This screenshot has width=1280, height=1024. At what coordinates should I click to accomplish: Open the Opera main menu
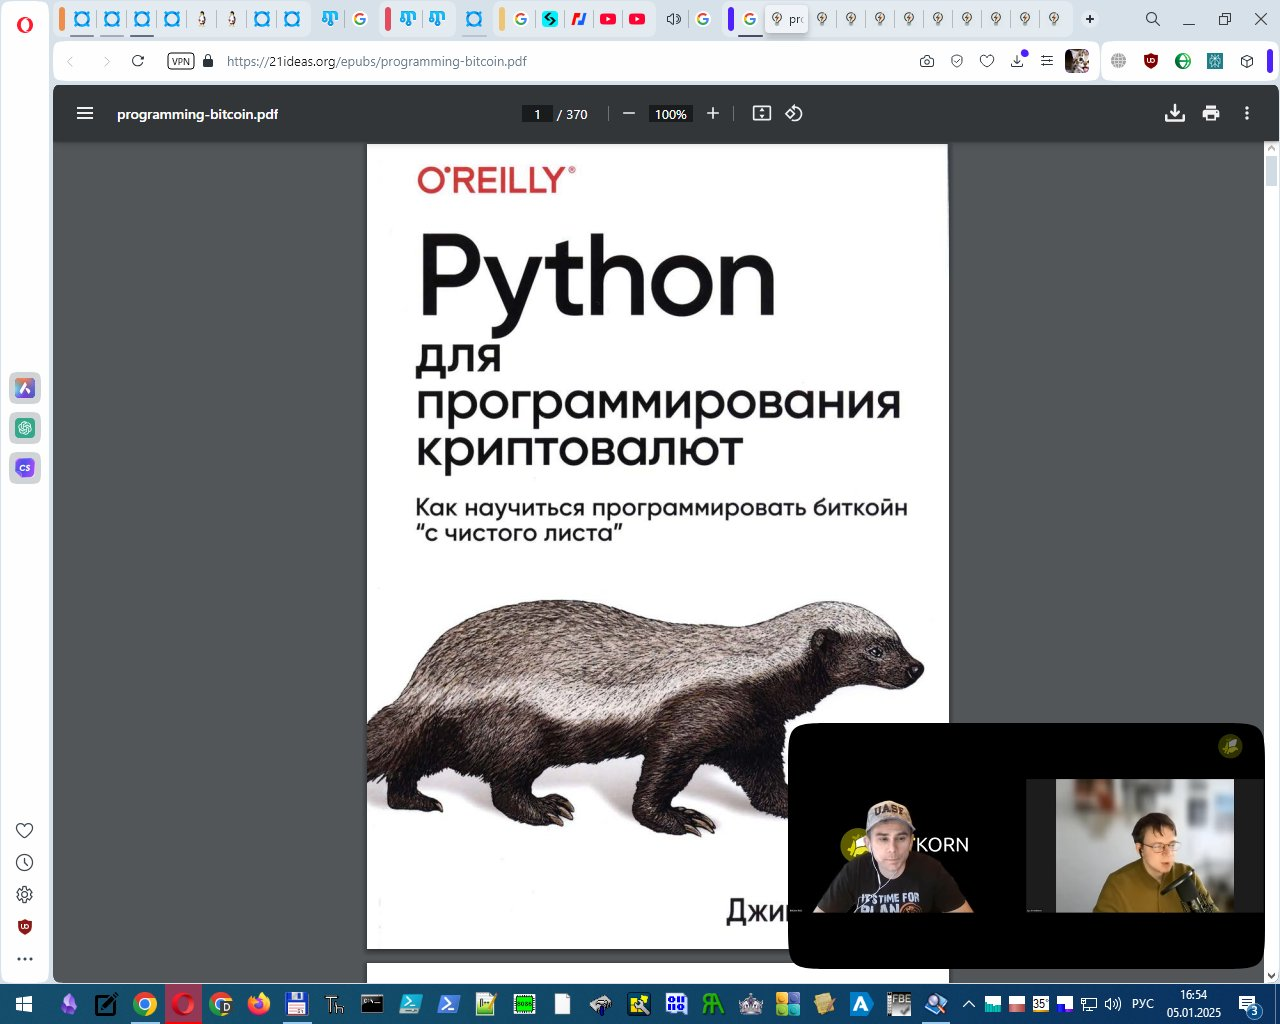coord(25,24)
